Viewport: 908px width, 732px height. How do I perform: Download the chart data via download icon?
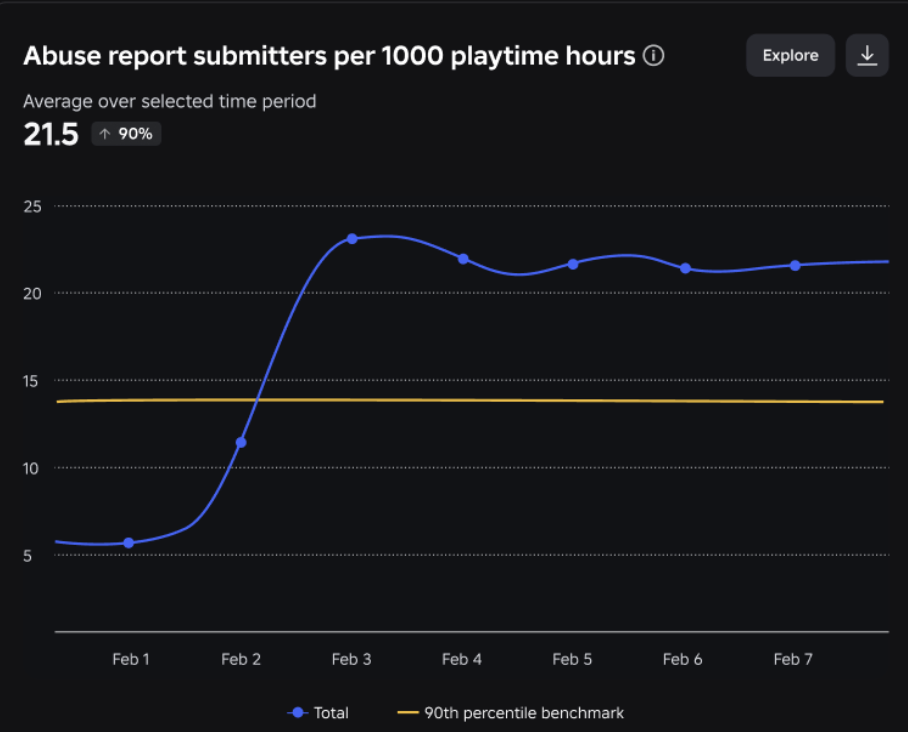867,56
